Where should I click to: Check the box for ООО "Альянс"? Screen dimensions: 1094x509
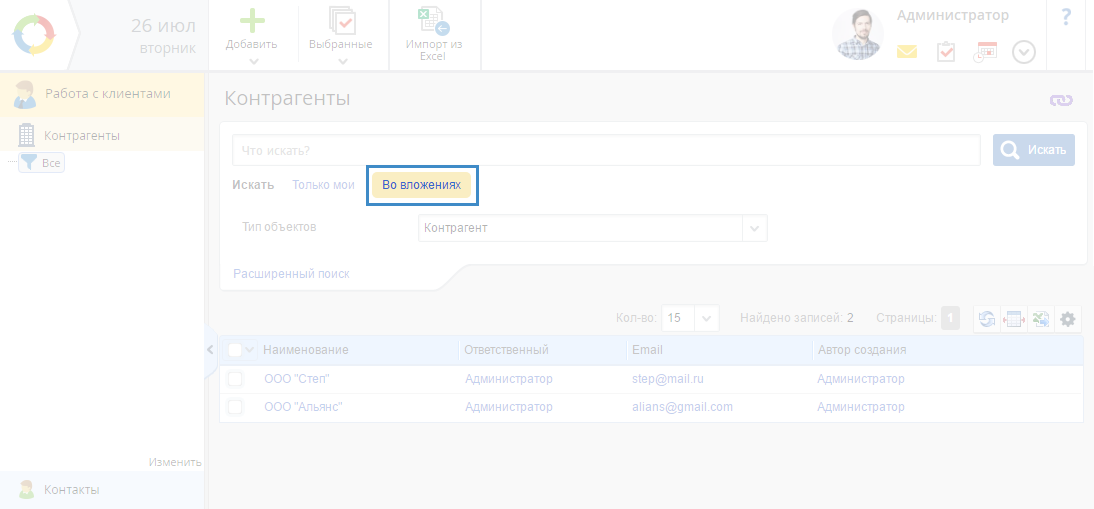[235, 407]
